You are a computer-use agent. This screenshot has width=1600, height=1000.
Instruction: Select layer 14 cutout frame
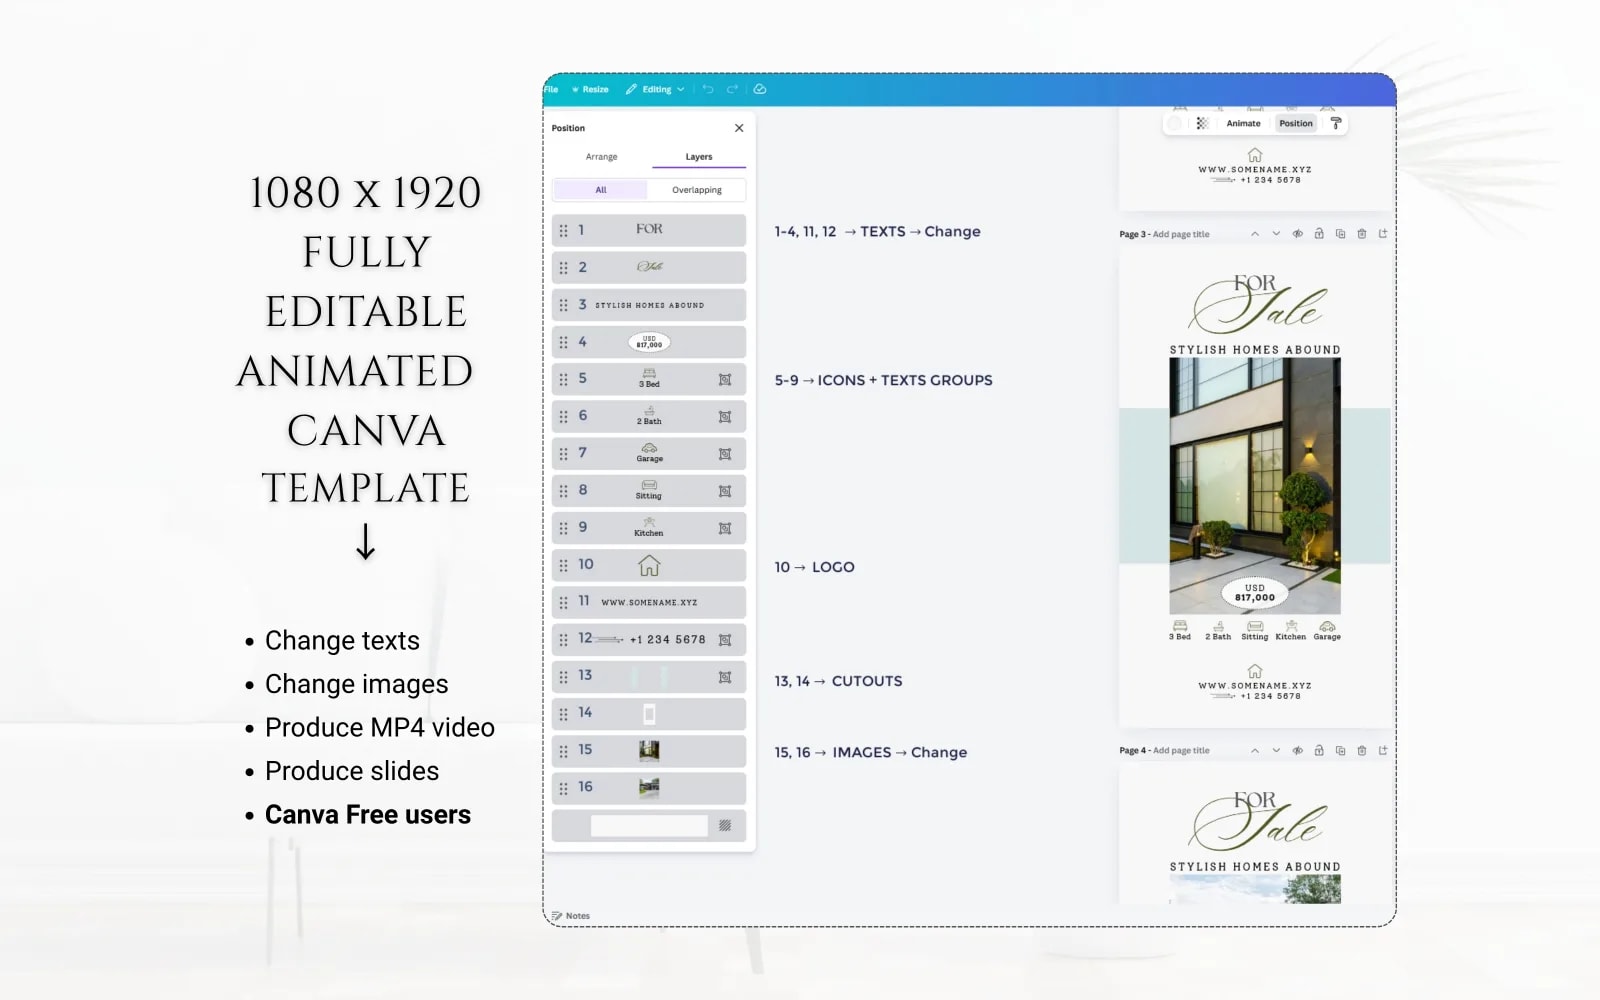point(649,714)
